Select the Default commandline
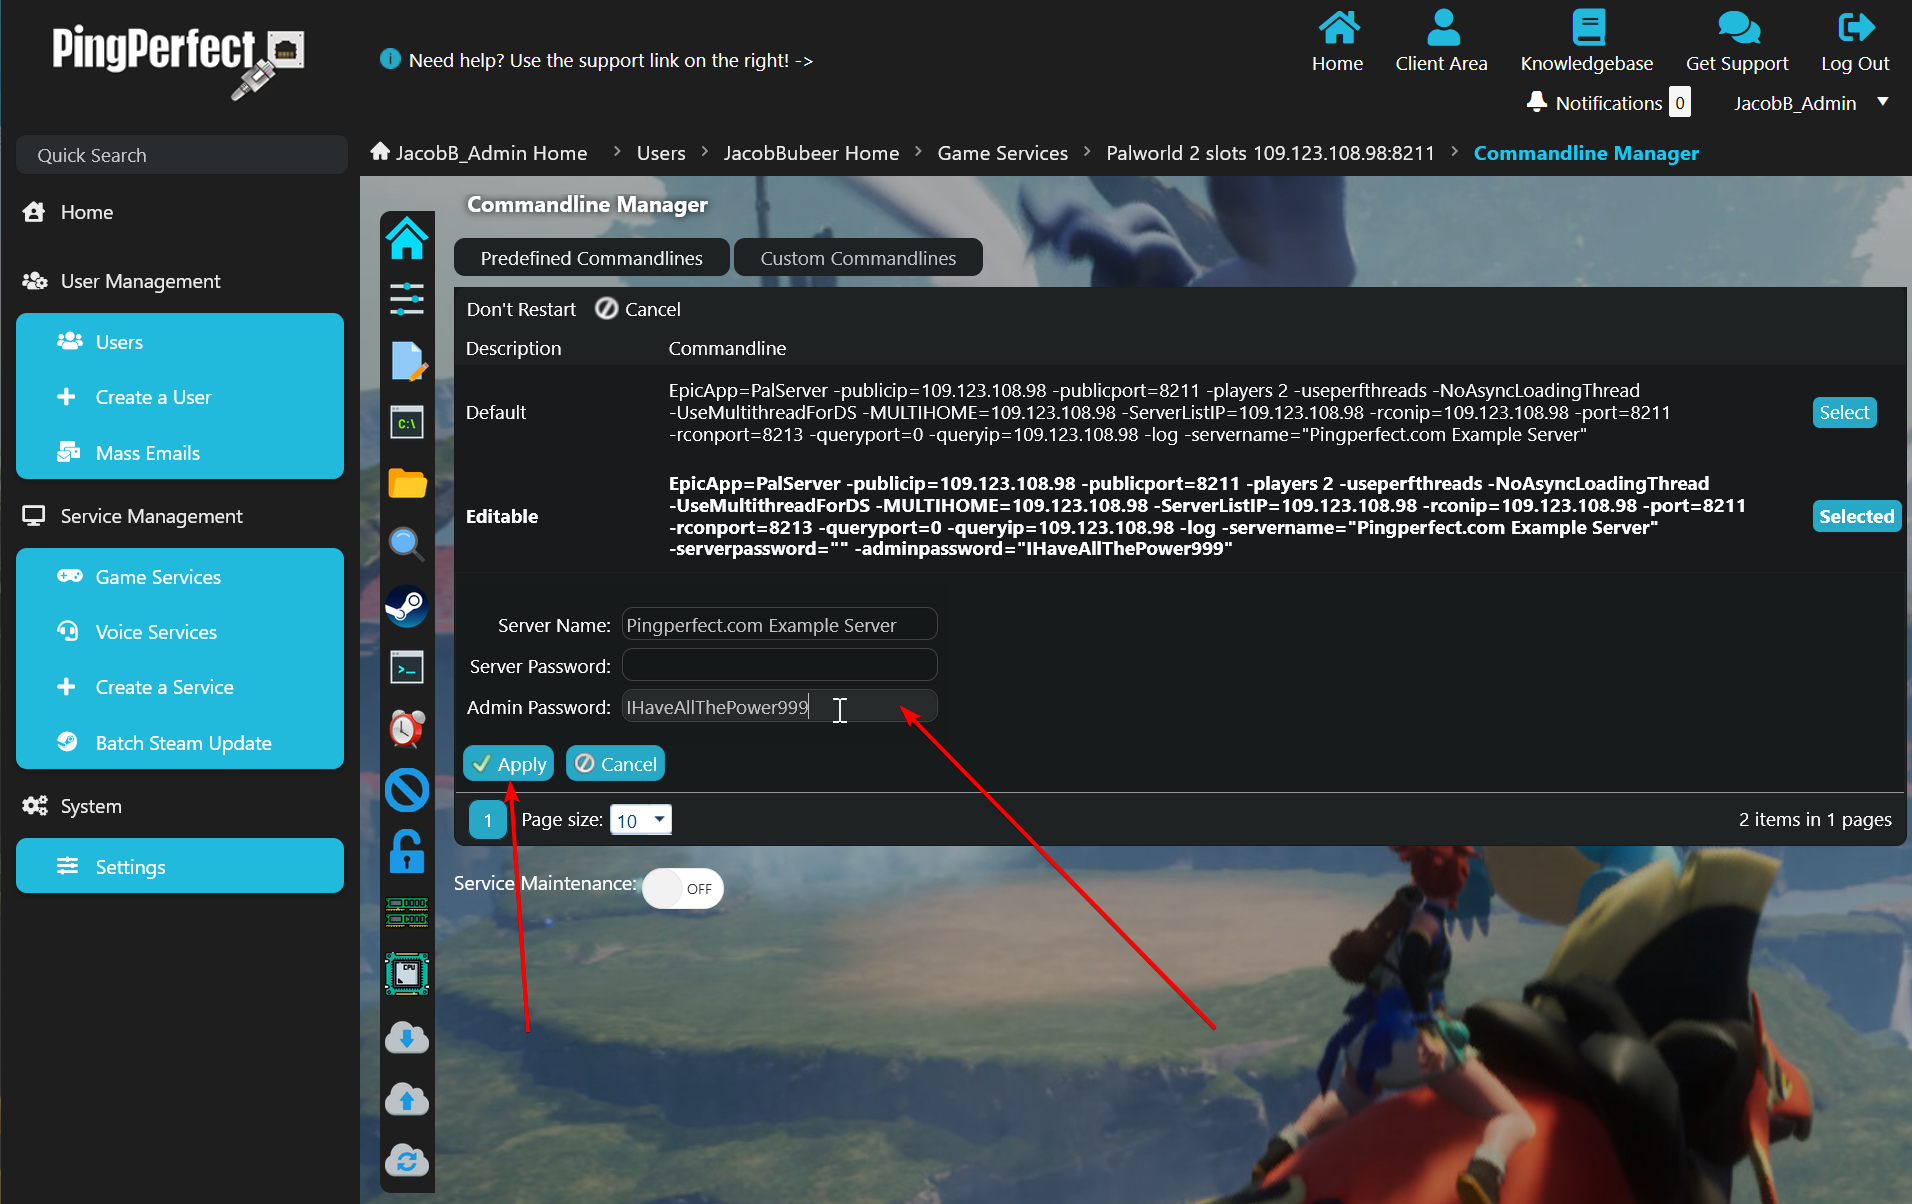This screenshot has height=1204, width=1912. (1844, 412)
